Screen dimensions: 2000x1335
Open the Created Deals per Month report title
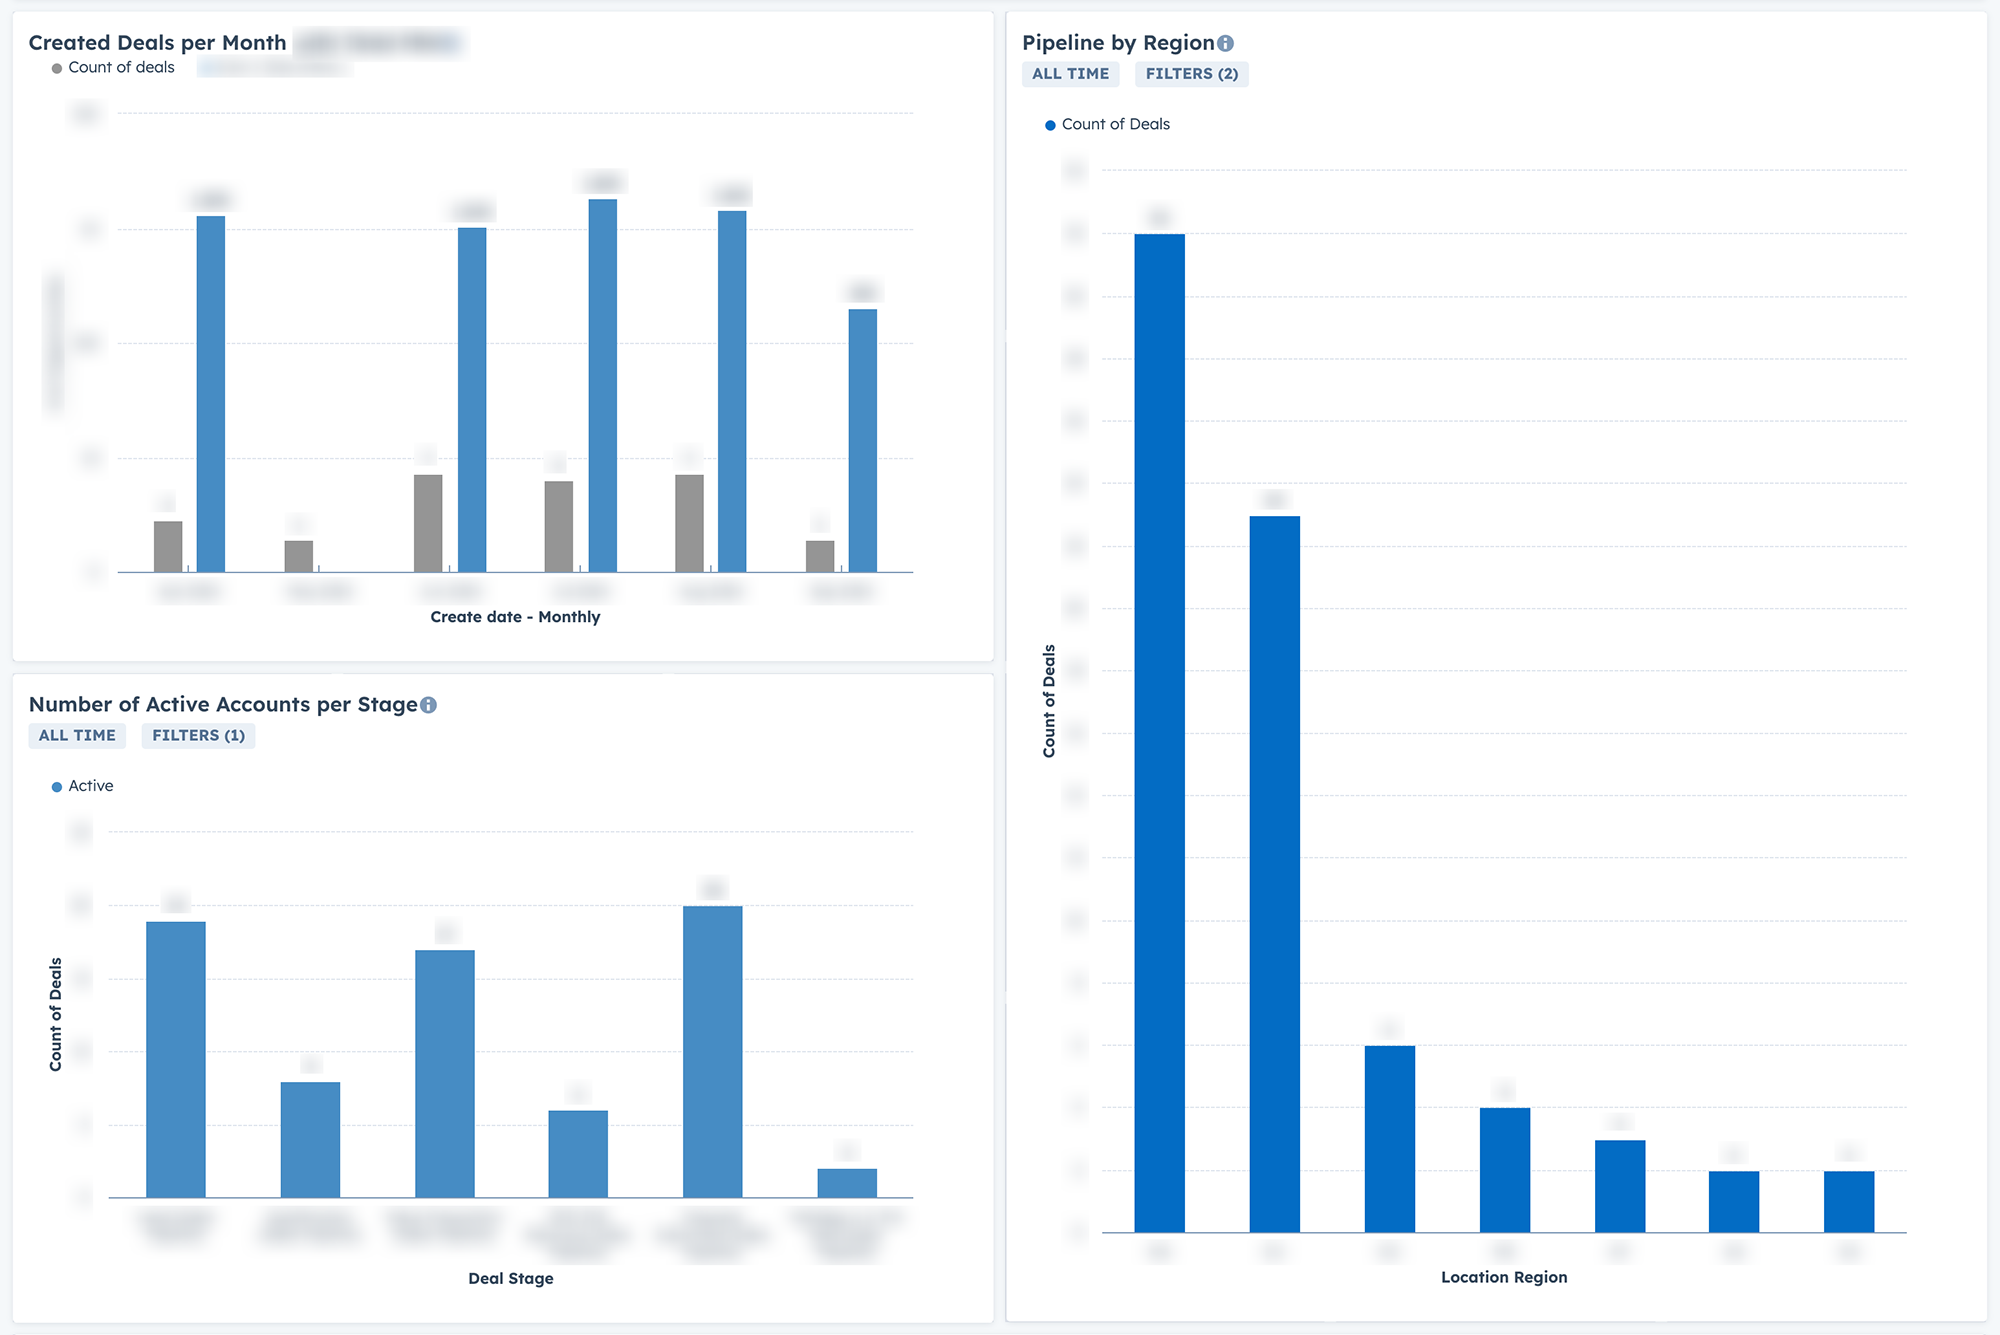(157, 42)
